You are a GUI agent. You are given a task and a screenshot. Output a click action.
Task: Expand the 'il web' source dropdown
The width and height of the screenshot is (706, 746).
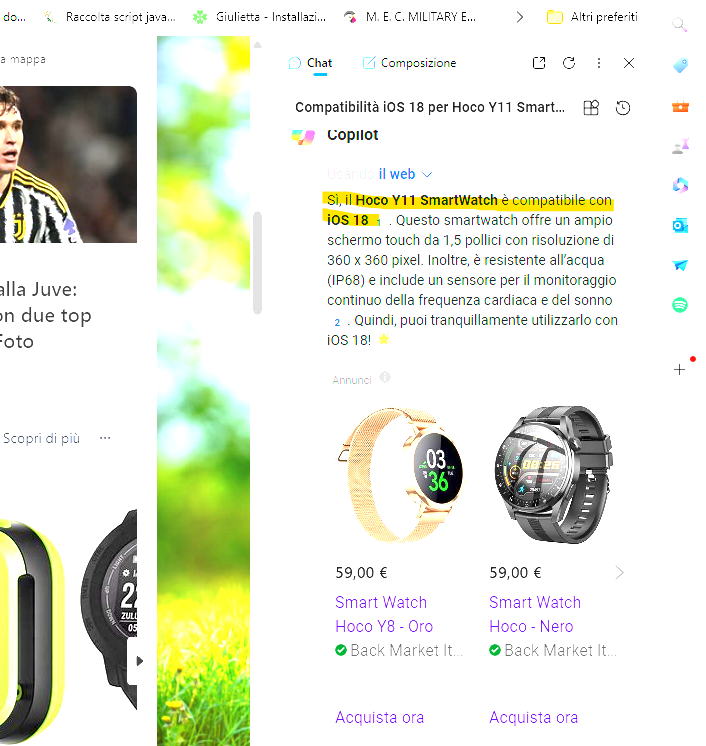tap(405, 174)
